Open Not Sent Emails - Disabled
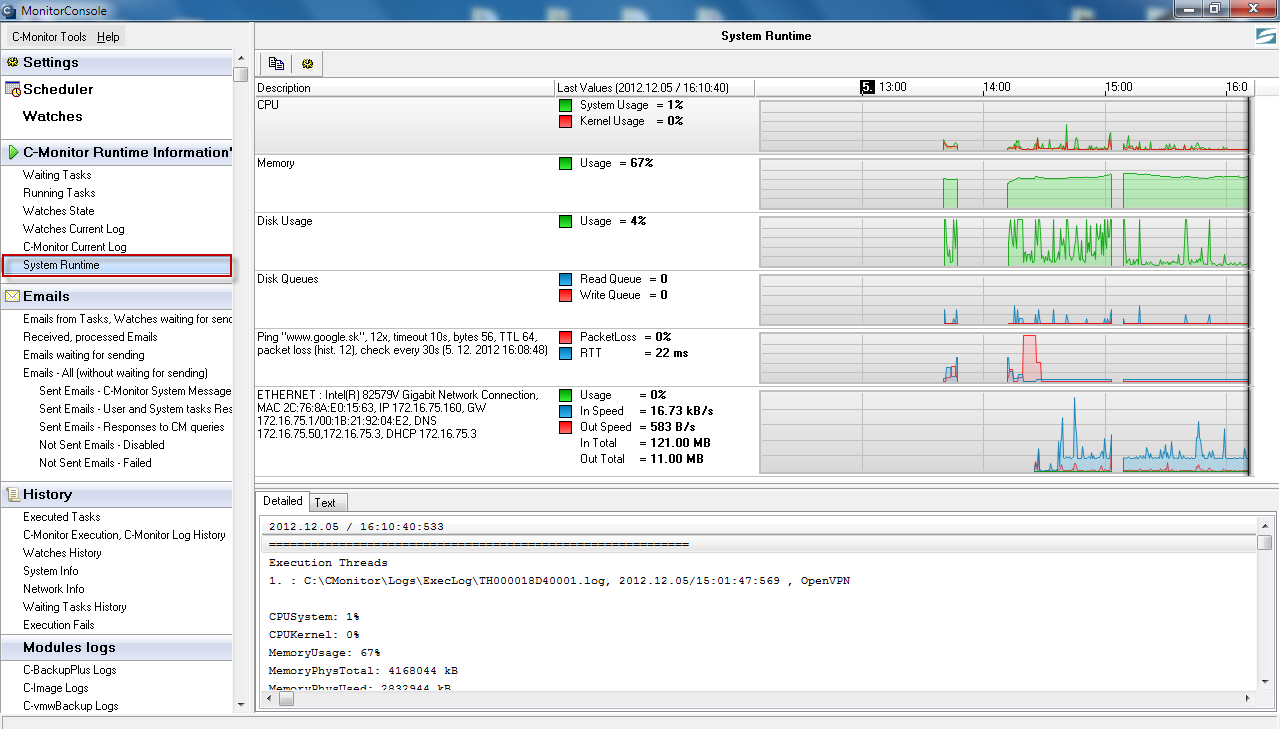 pyautogui.click(x=102, y=445)
